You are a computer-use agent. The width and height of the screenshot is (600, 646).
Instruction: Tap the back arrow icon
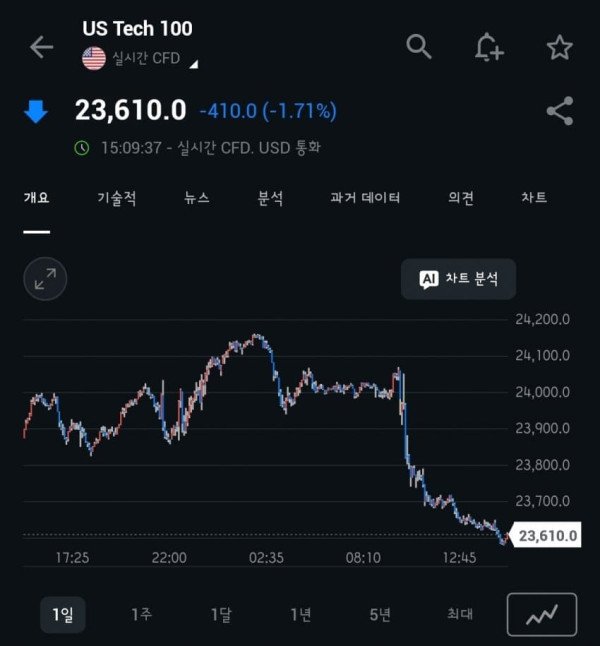point(41,47)
